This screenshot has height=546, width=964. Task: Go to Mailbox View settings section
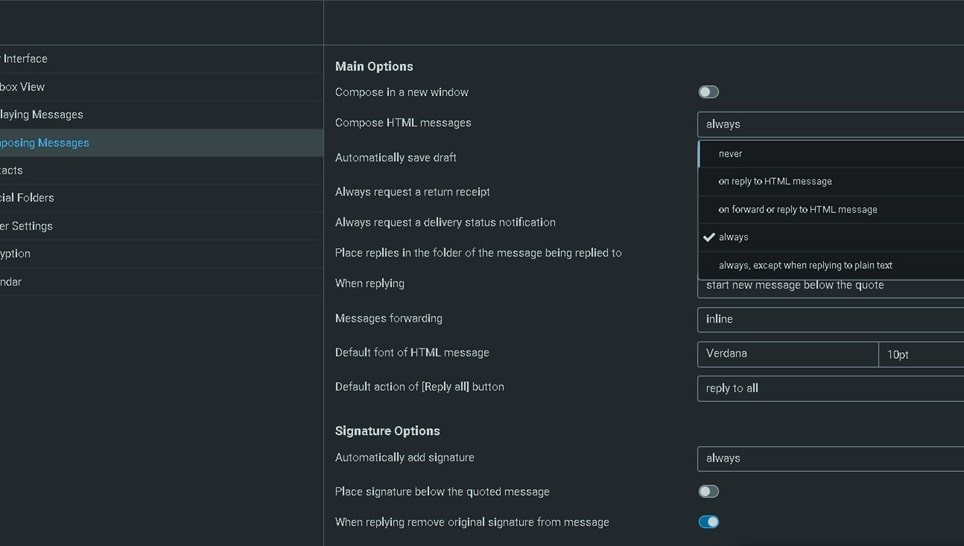tap(23, 87)
